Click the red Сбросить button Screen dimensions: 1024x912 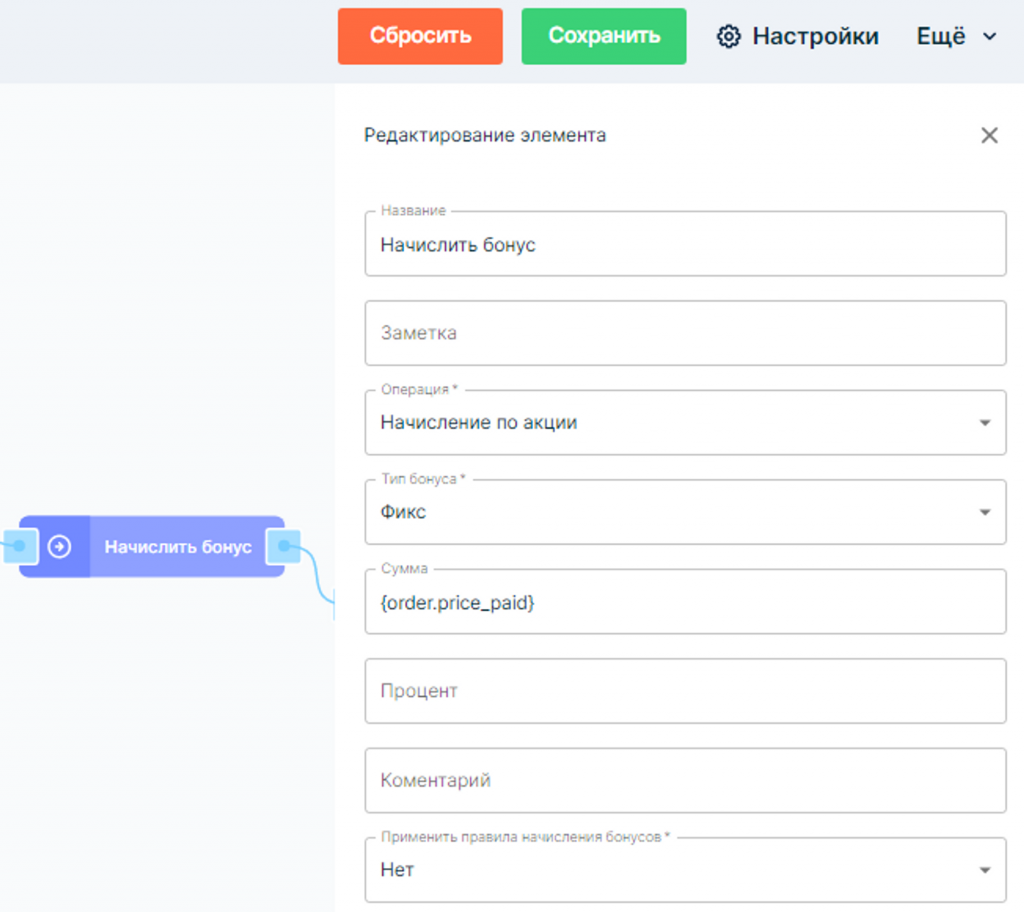click(420, 36)
